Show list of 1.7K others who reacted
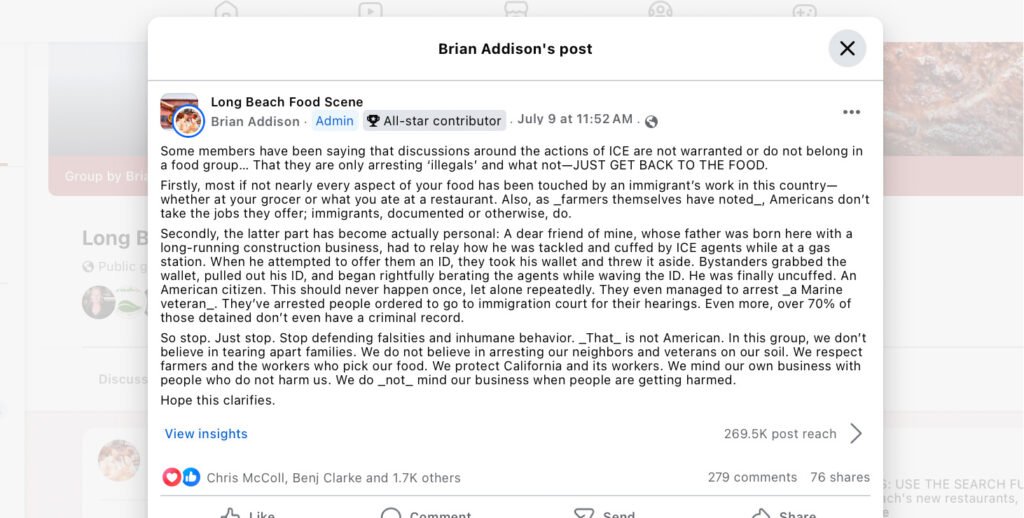This screenshot has width=1024, height=518. point(426,478)
